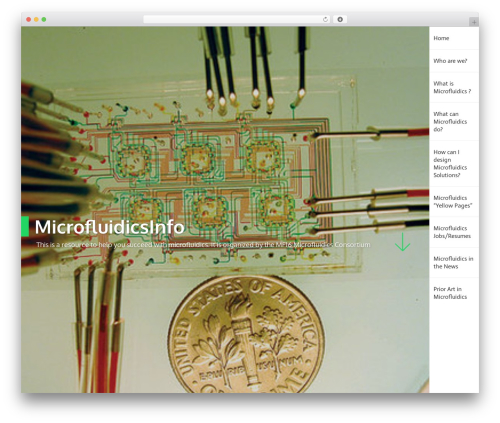Click the site tagline about MF16 Consortium
This screenshot has height=423, width=500.
coord(203,245)
